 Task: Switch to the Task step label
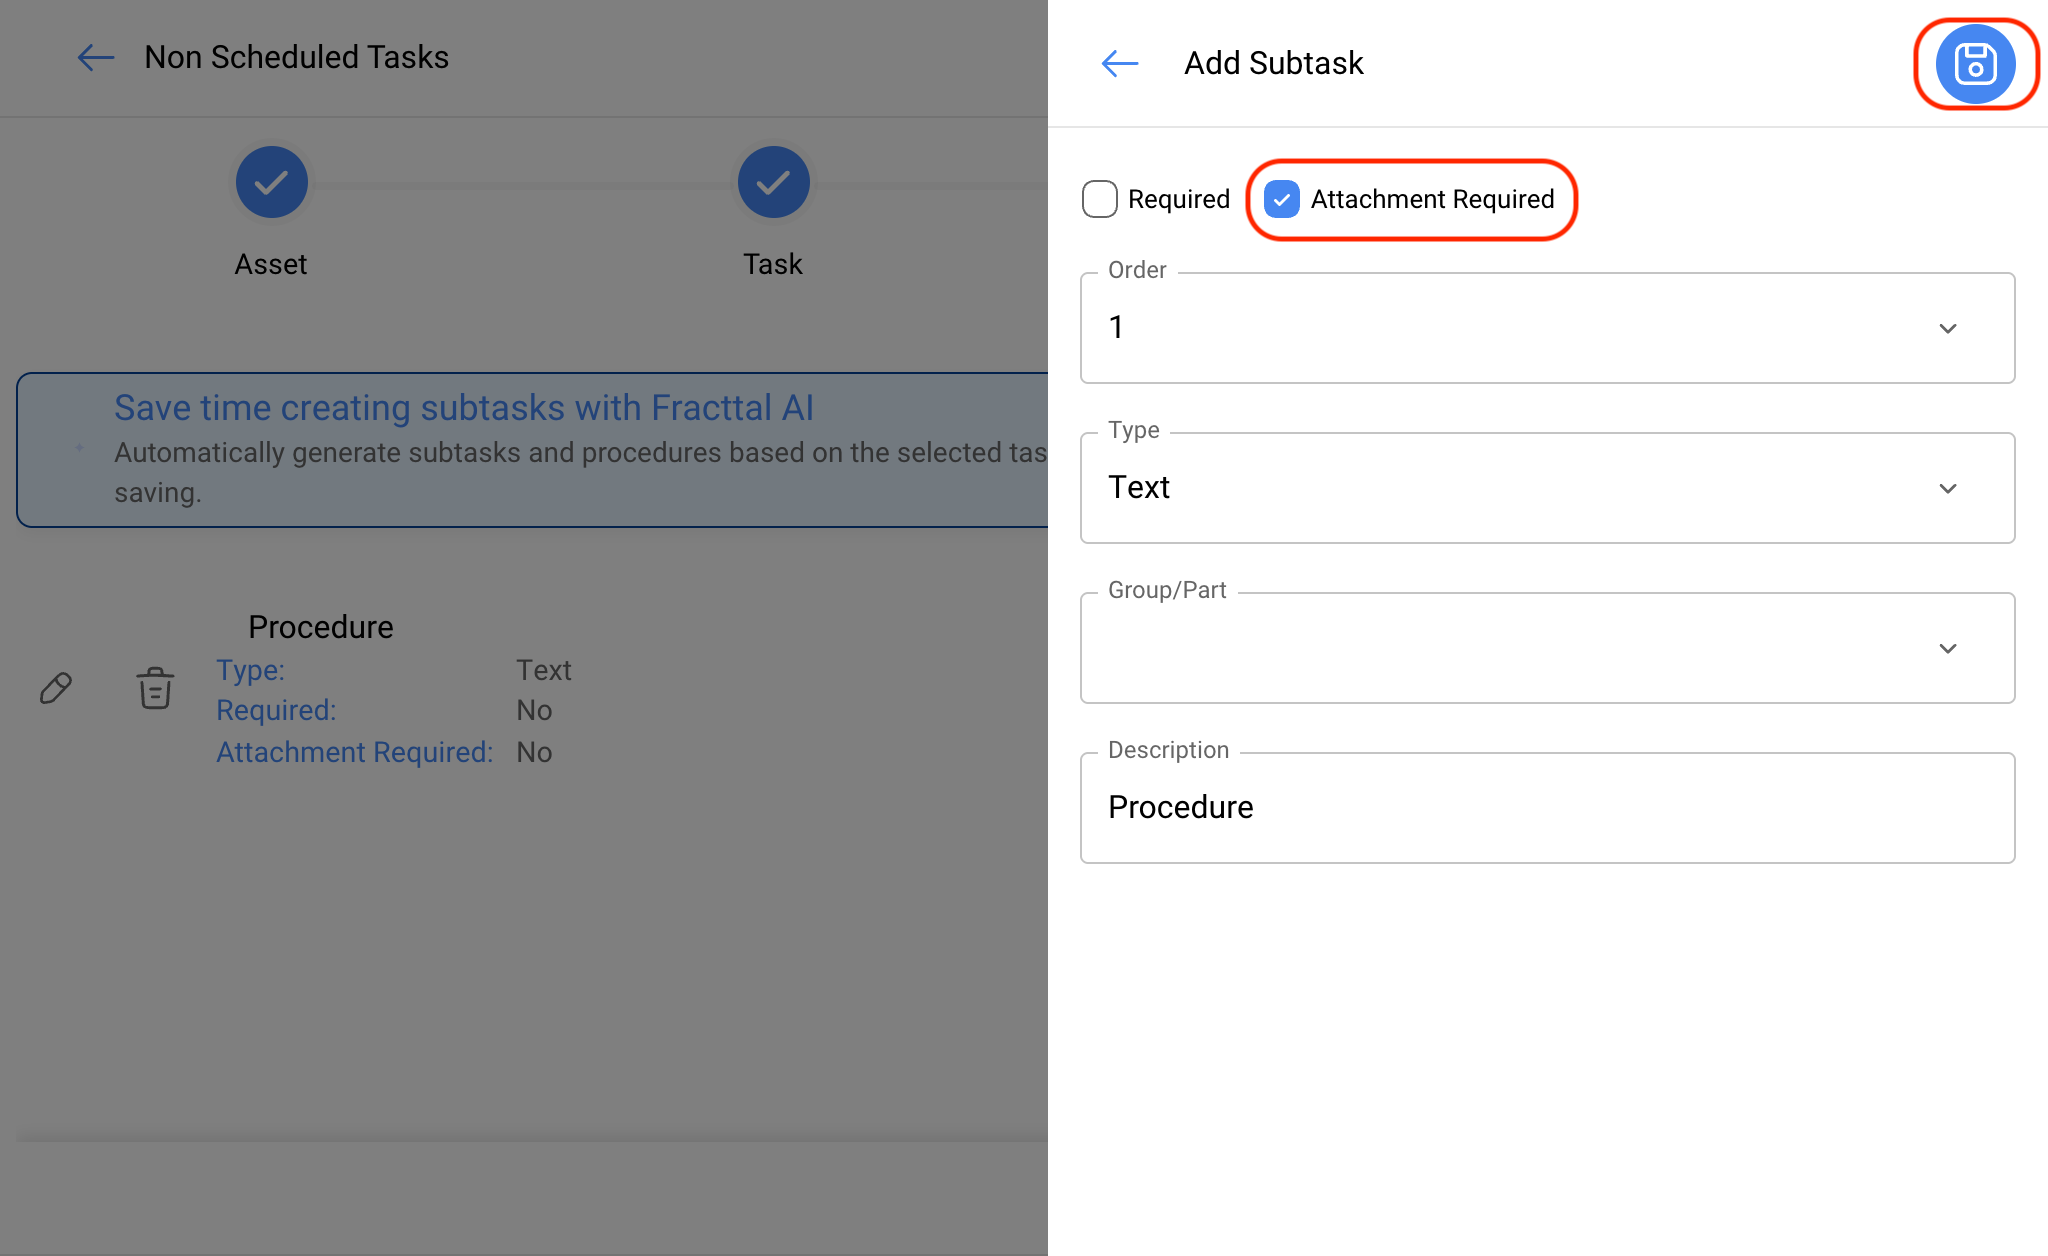point(773,264)
